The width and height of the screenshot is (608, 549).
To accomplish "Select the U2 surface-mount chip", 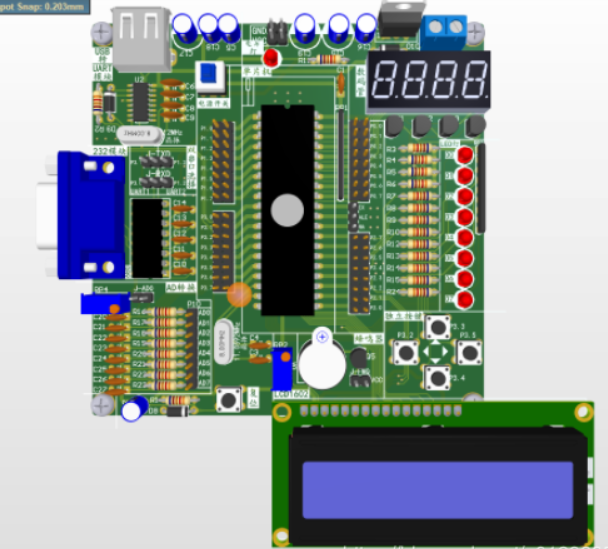I will (x=141, y=102).
